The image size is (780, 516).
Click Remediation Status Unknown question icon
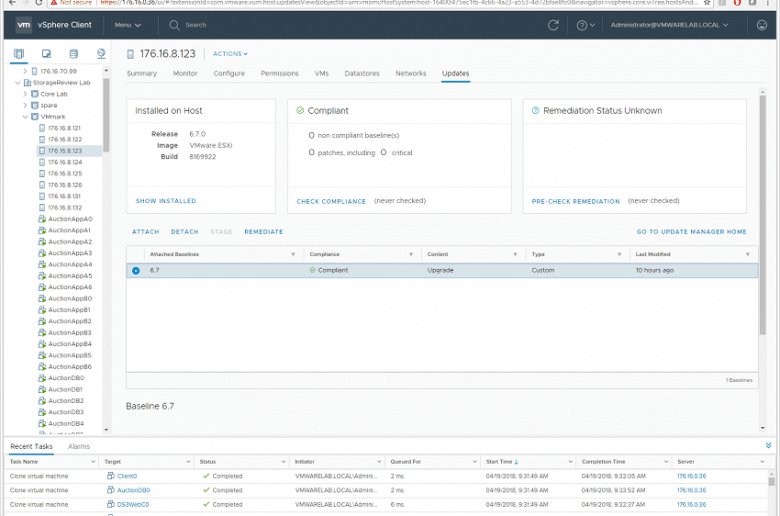pos(535,110)
